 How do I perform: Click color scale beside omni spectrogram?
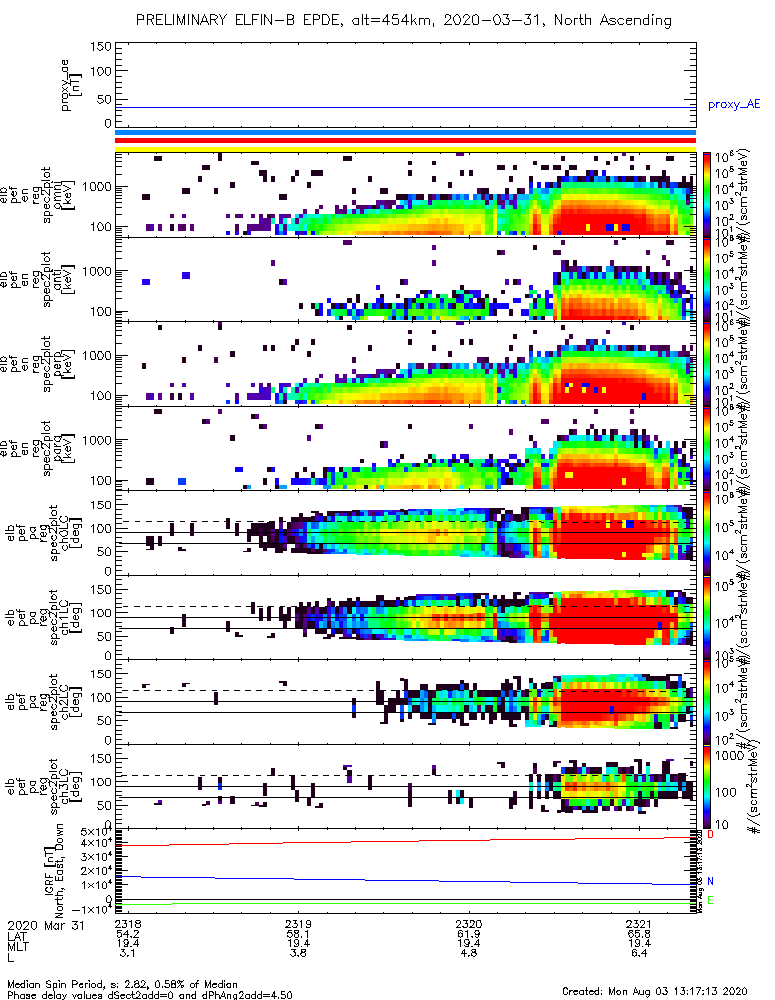(707, 195)
